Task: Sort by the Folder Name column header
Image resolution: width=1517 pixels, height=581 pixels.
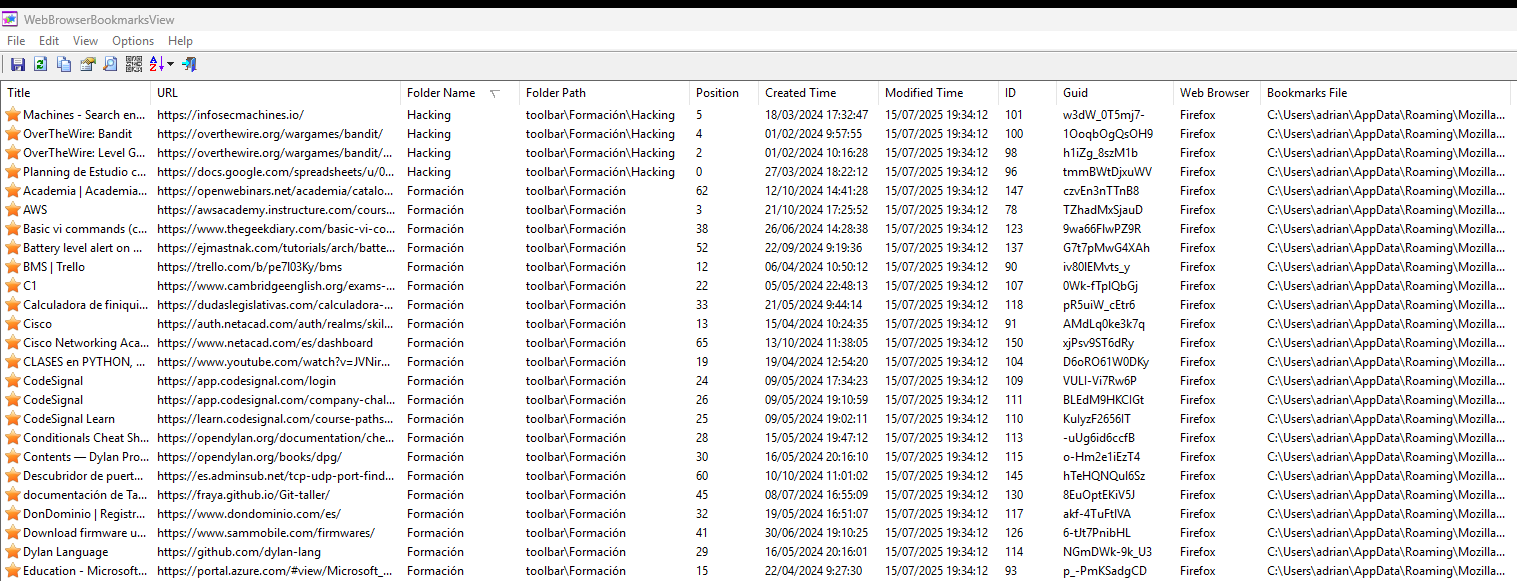Action: coord(441,93)
